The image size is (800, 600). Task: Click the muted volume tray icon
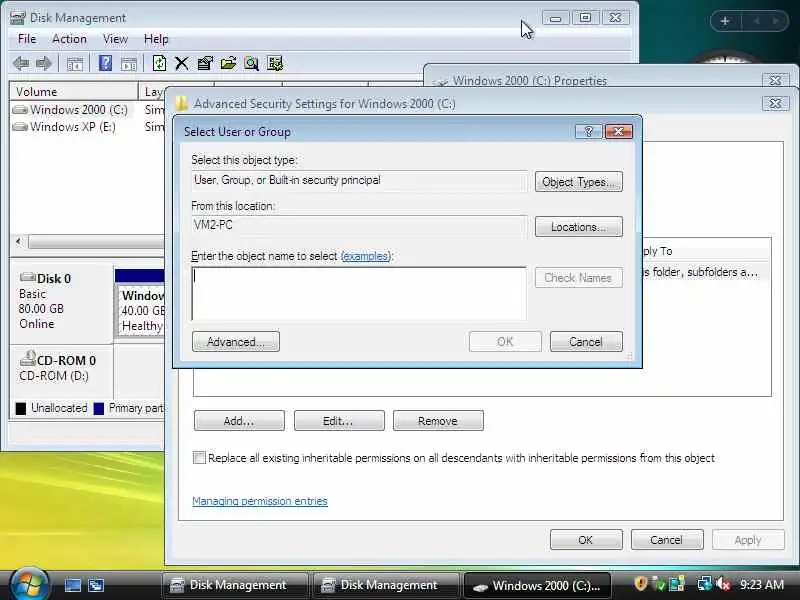coord(723,584)
